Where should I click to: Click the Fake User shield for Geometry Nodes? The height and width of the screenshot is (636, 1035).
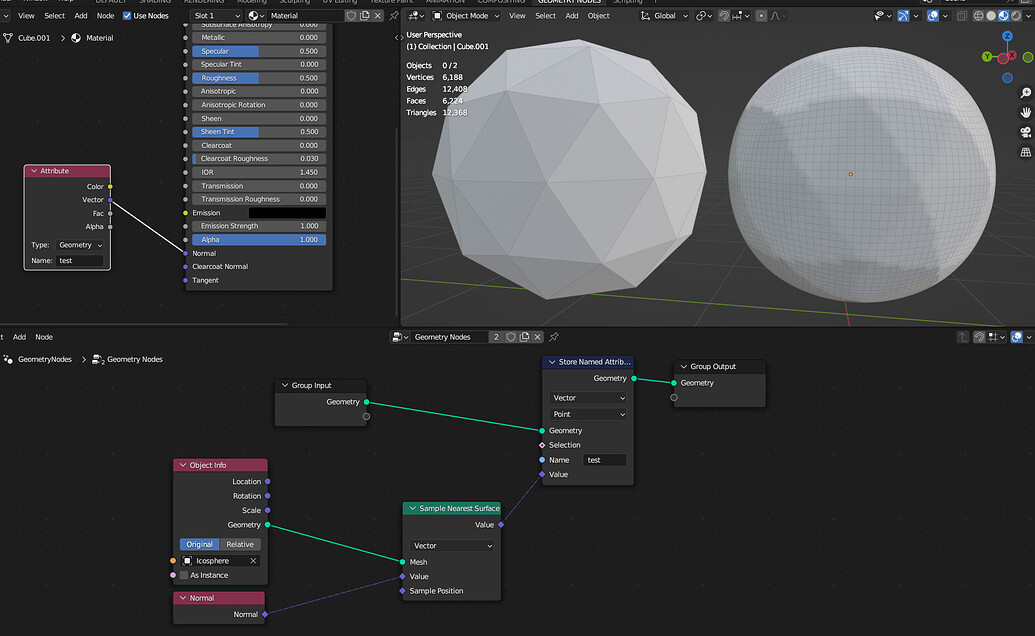tap(511, 337)
